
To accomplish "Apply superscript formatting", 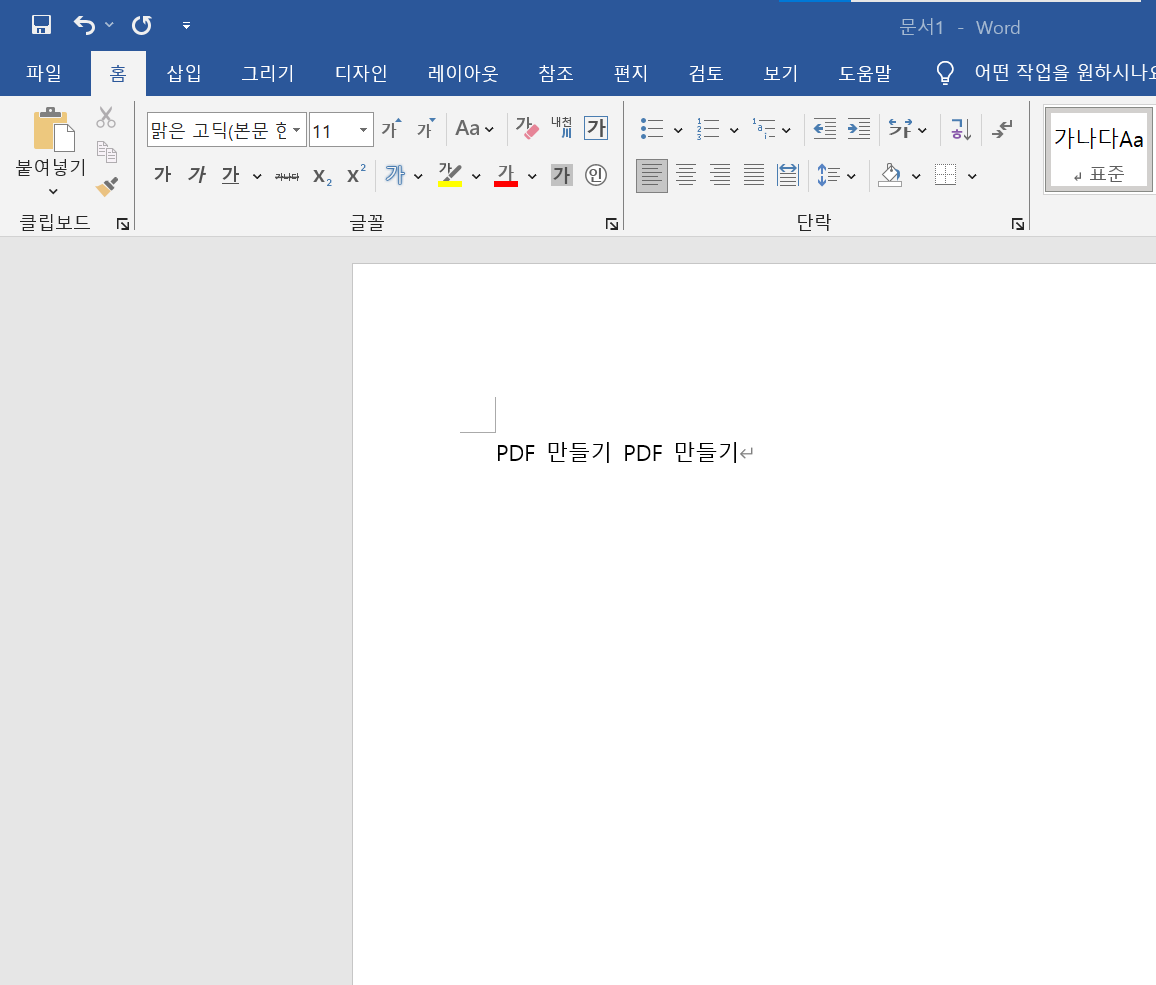I will pyautogui.click(x=353, y=174).
